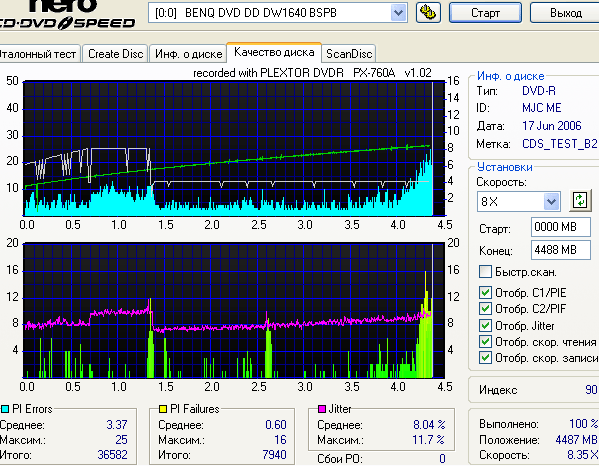Click the Выход exit button
The width and height of the screenshot is (599, 466).
tap(565, 13)
